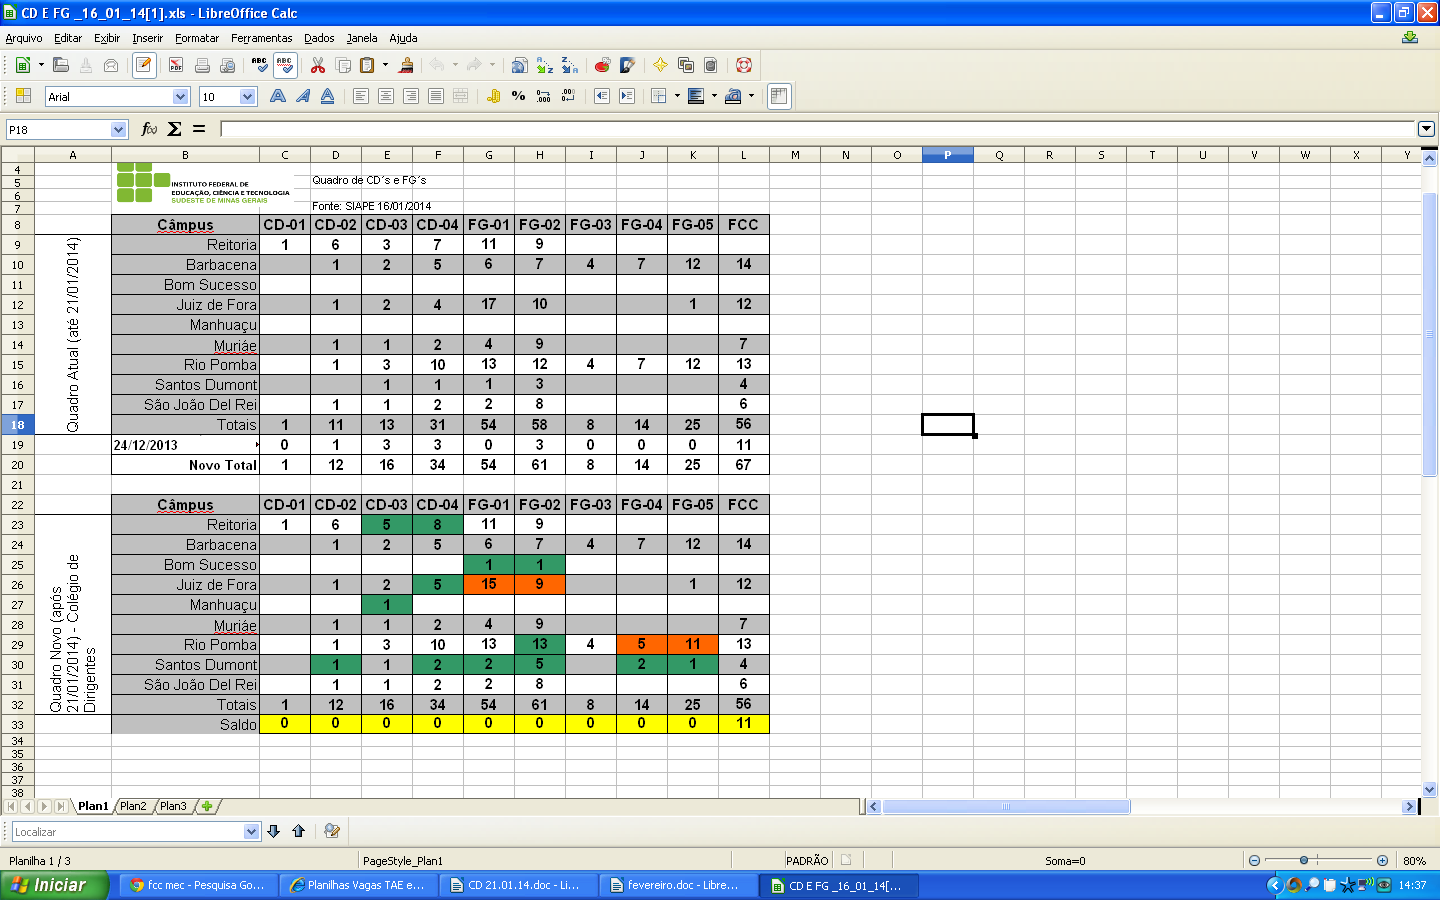
Task: Open background color dropdown arrow
Action: click(x=714, y=96)
